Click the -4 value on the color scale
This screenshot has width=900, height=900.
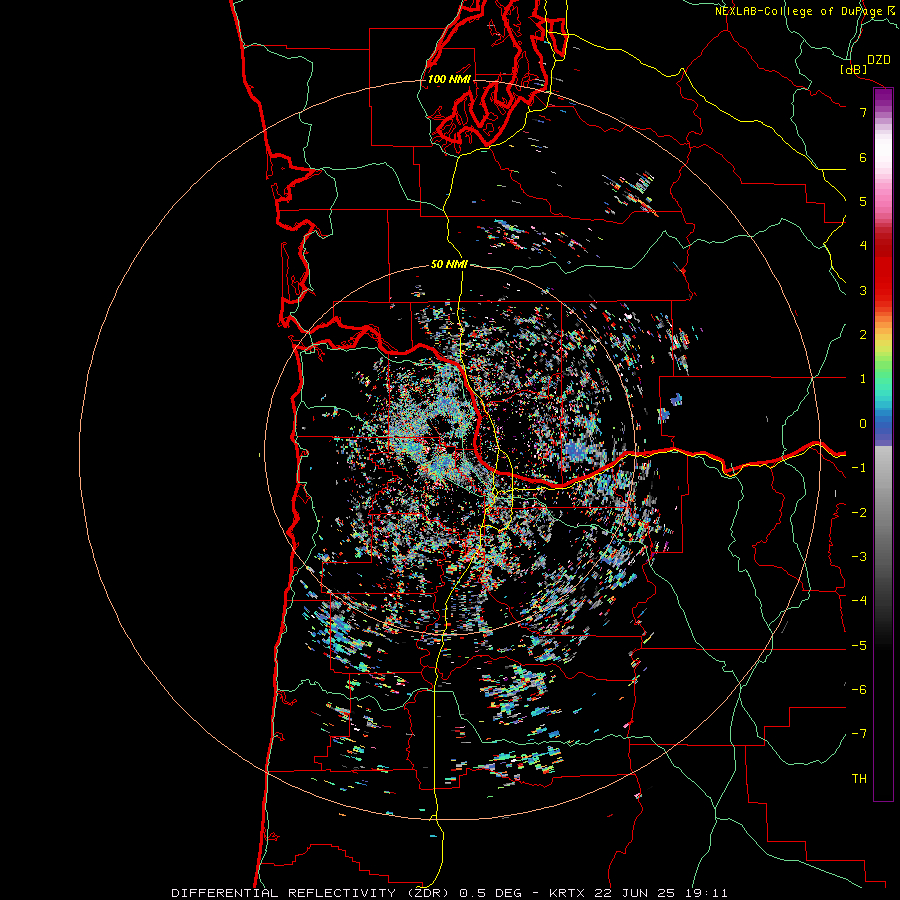859,600
